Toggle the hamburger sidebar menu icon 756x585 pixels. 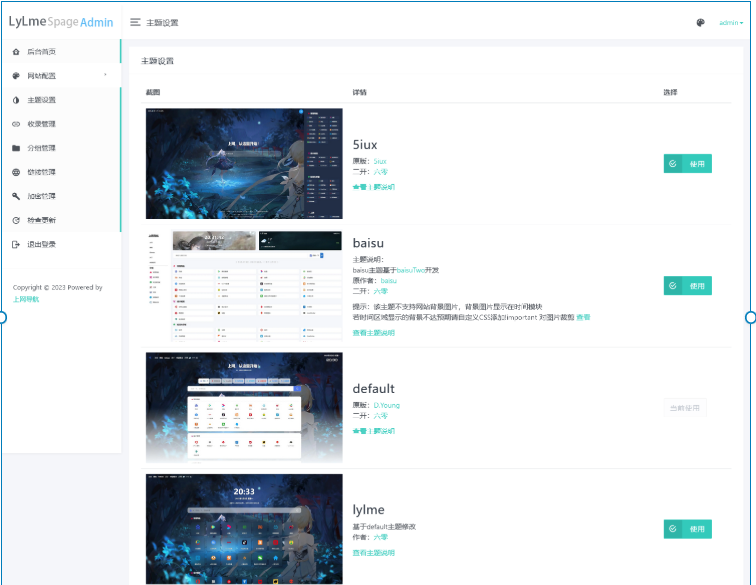(135, 22)
